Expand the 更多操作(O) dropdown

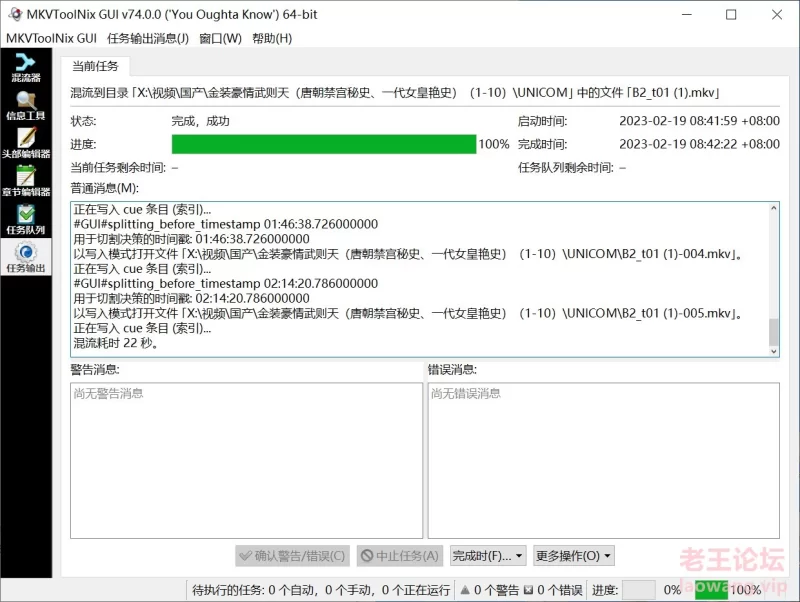(573, 556)
